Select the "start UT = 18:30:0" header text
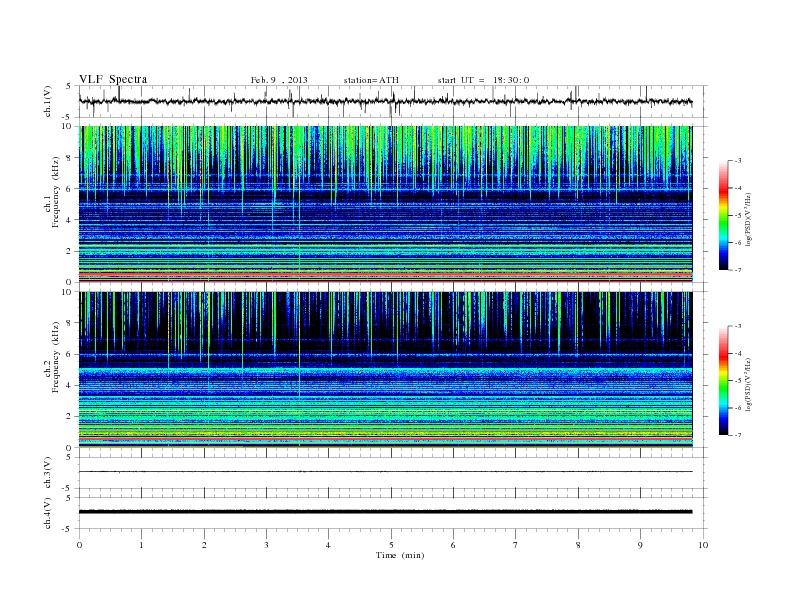Image resolution: width=792 pixels, height=612 pixels. (483, 80)
